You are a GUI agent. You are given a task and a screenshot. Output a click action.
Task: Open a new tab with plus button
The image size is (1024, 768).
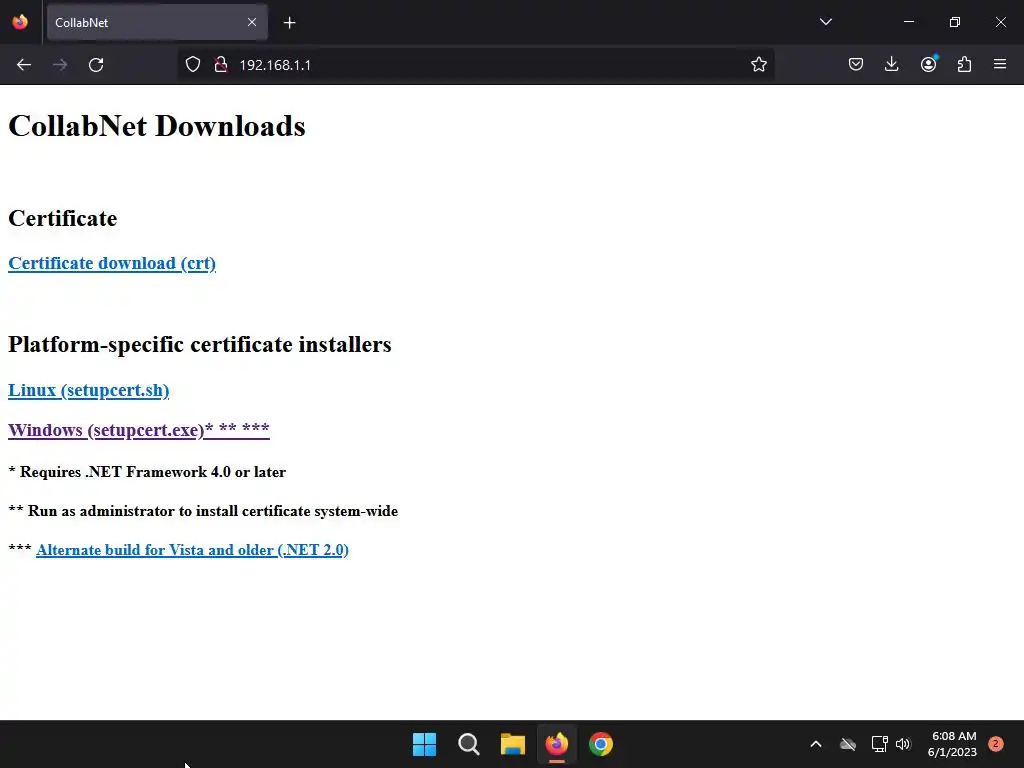(x=289, y=23)
